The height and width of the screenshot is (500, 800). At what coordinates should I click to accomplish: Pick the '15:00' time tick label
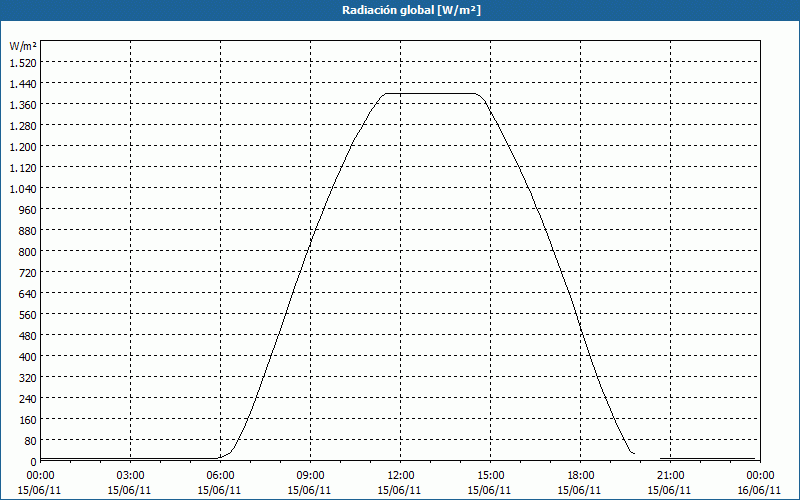(490, 476)
